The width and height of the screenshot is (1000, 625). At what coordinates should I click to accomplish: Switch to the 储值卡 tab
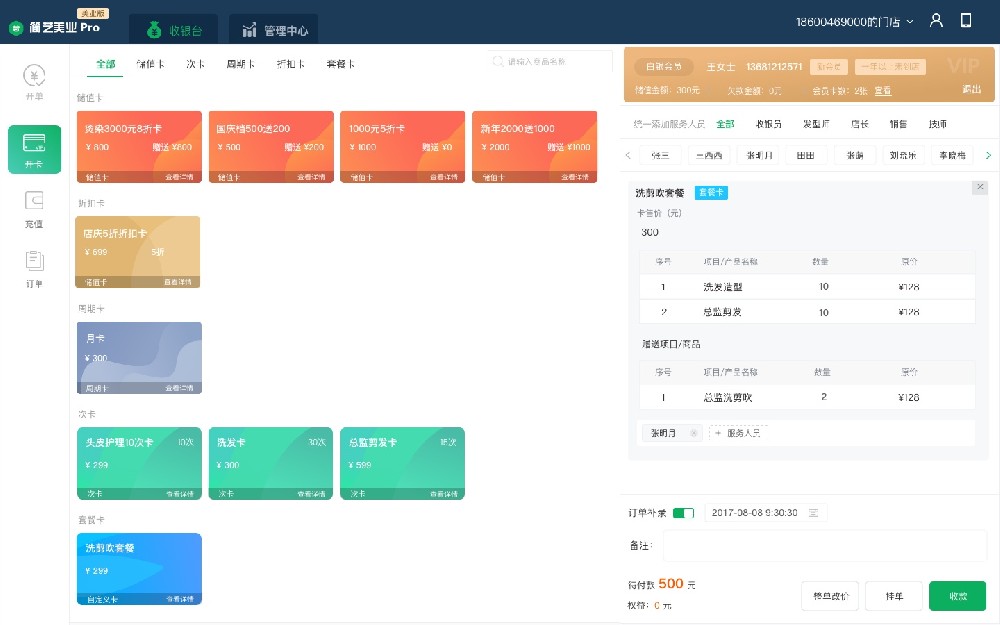[150, 63]
